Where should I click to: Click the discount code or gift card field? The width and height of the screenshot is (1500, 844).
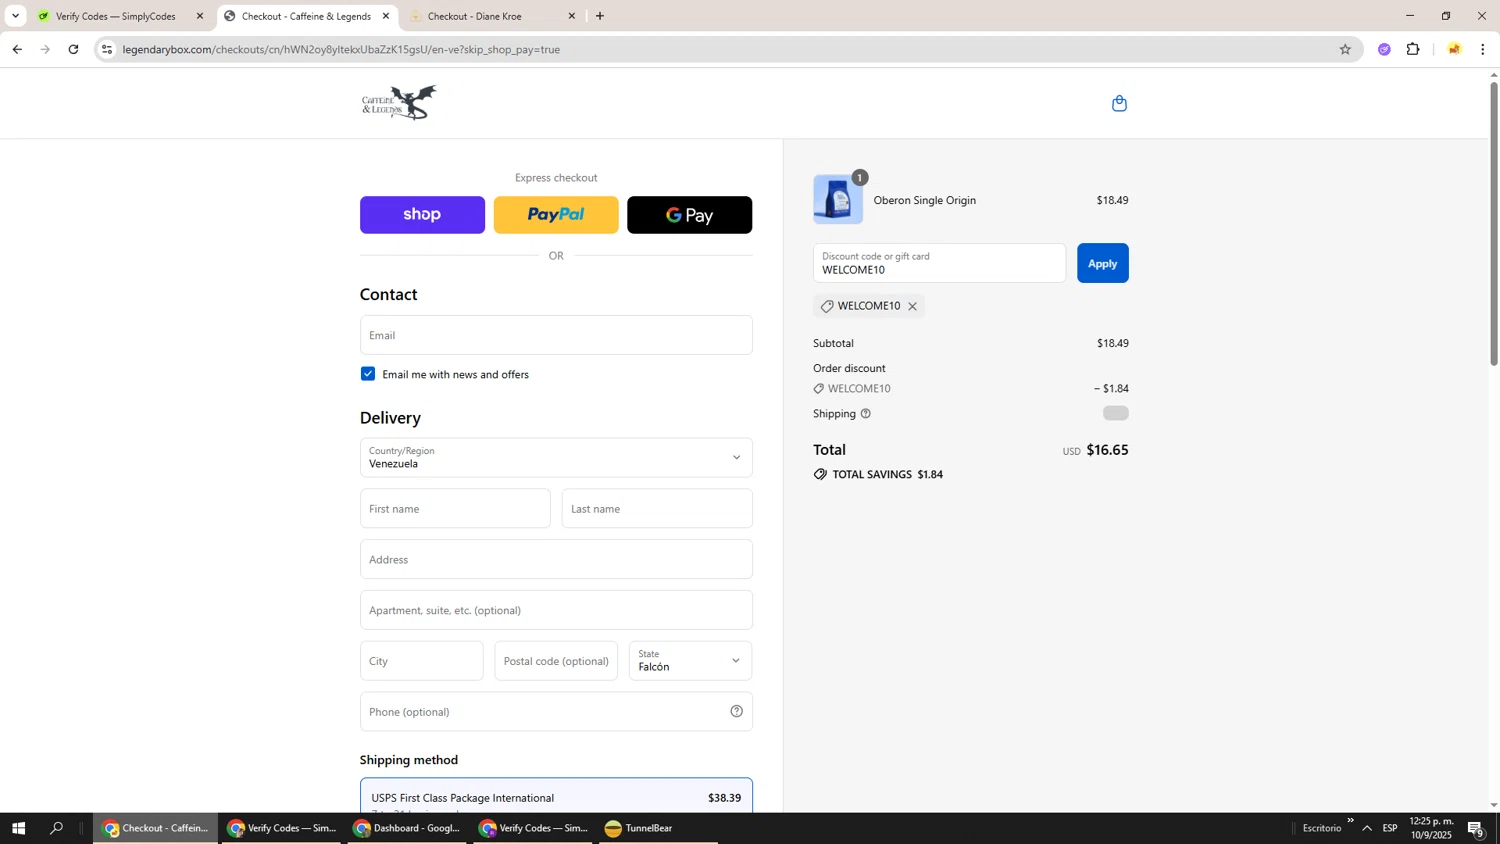click(940, 263)
